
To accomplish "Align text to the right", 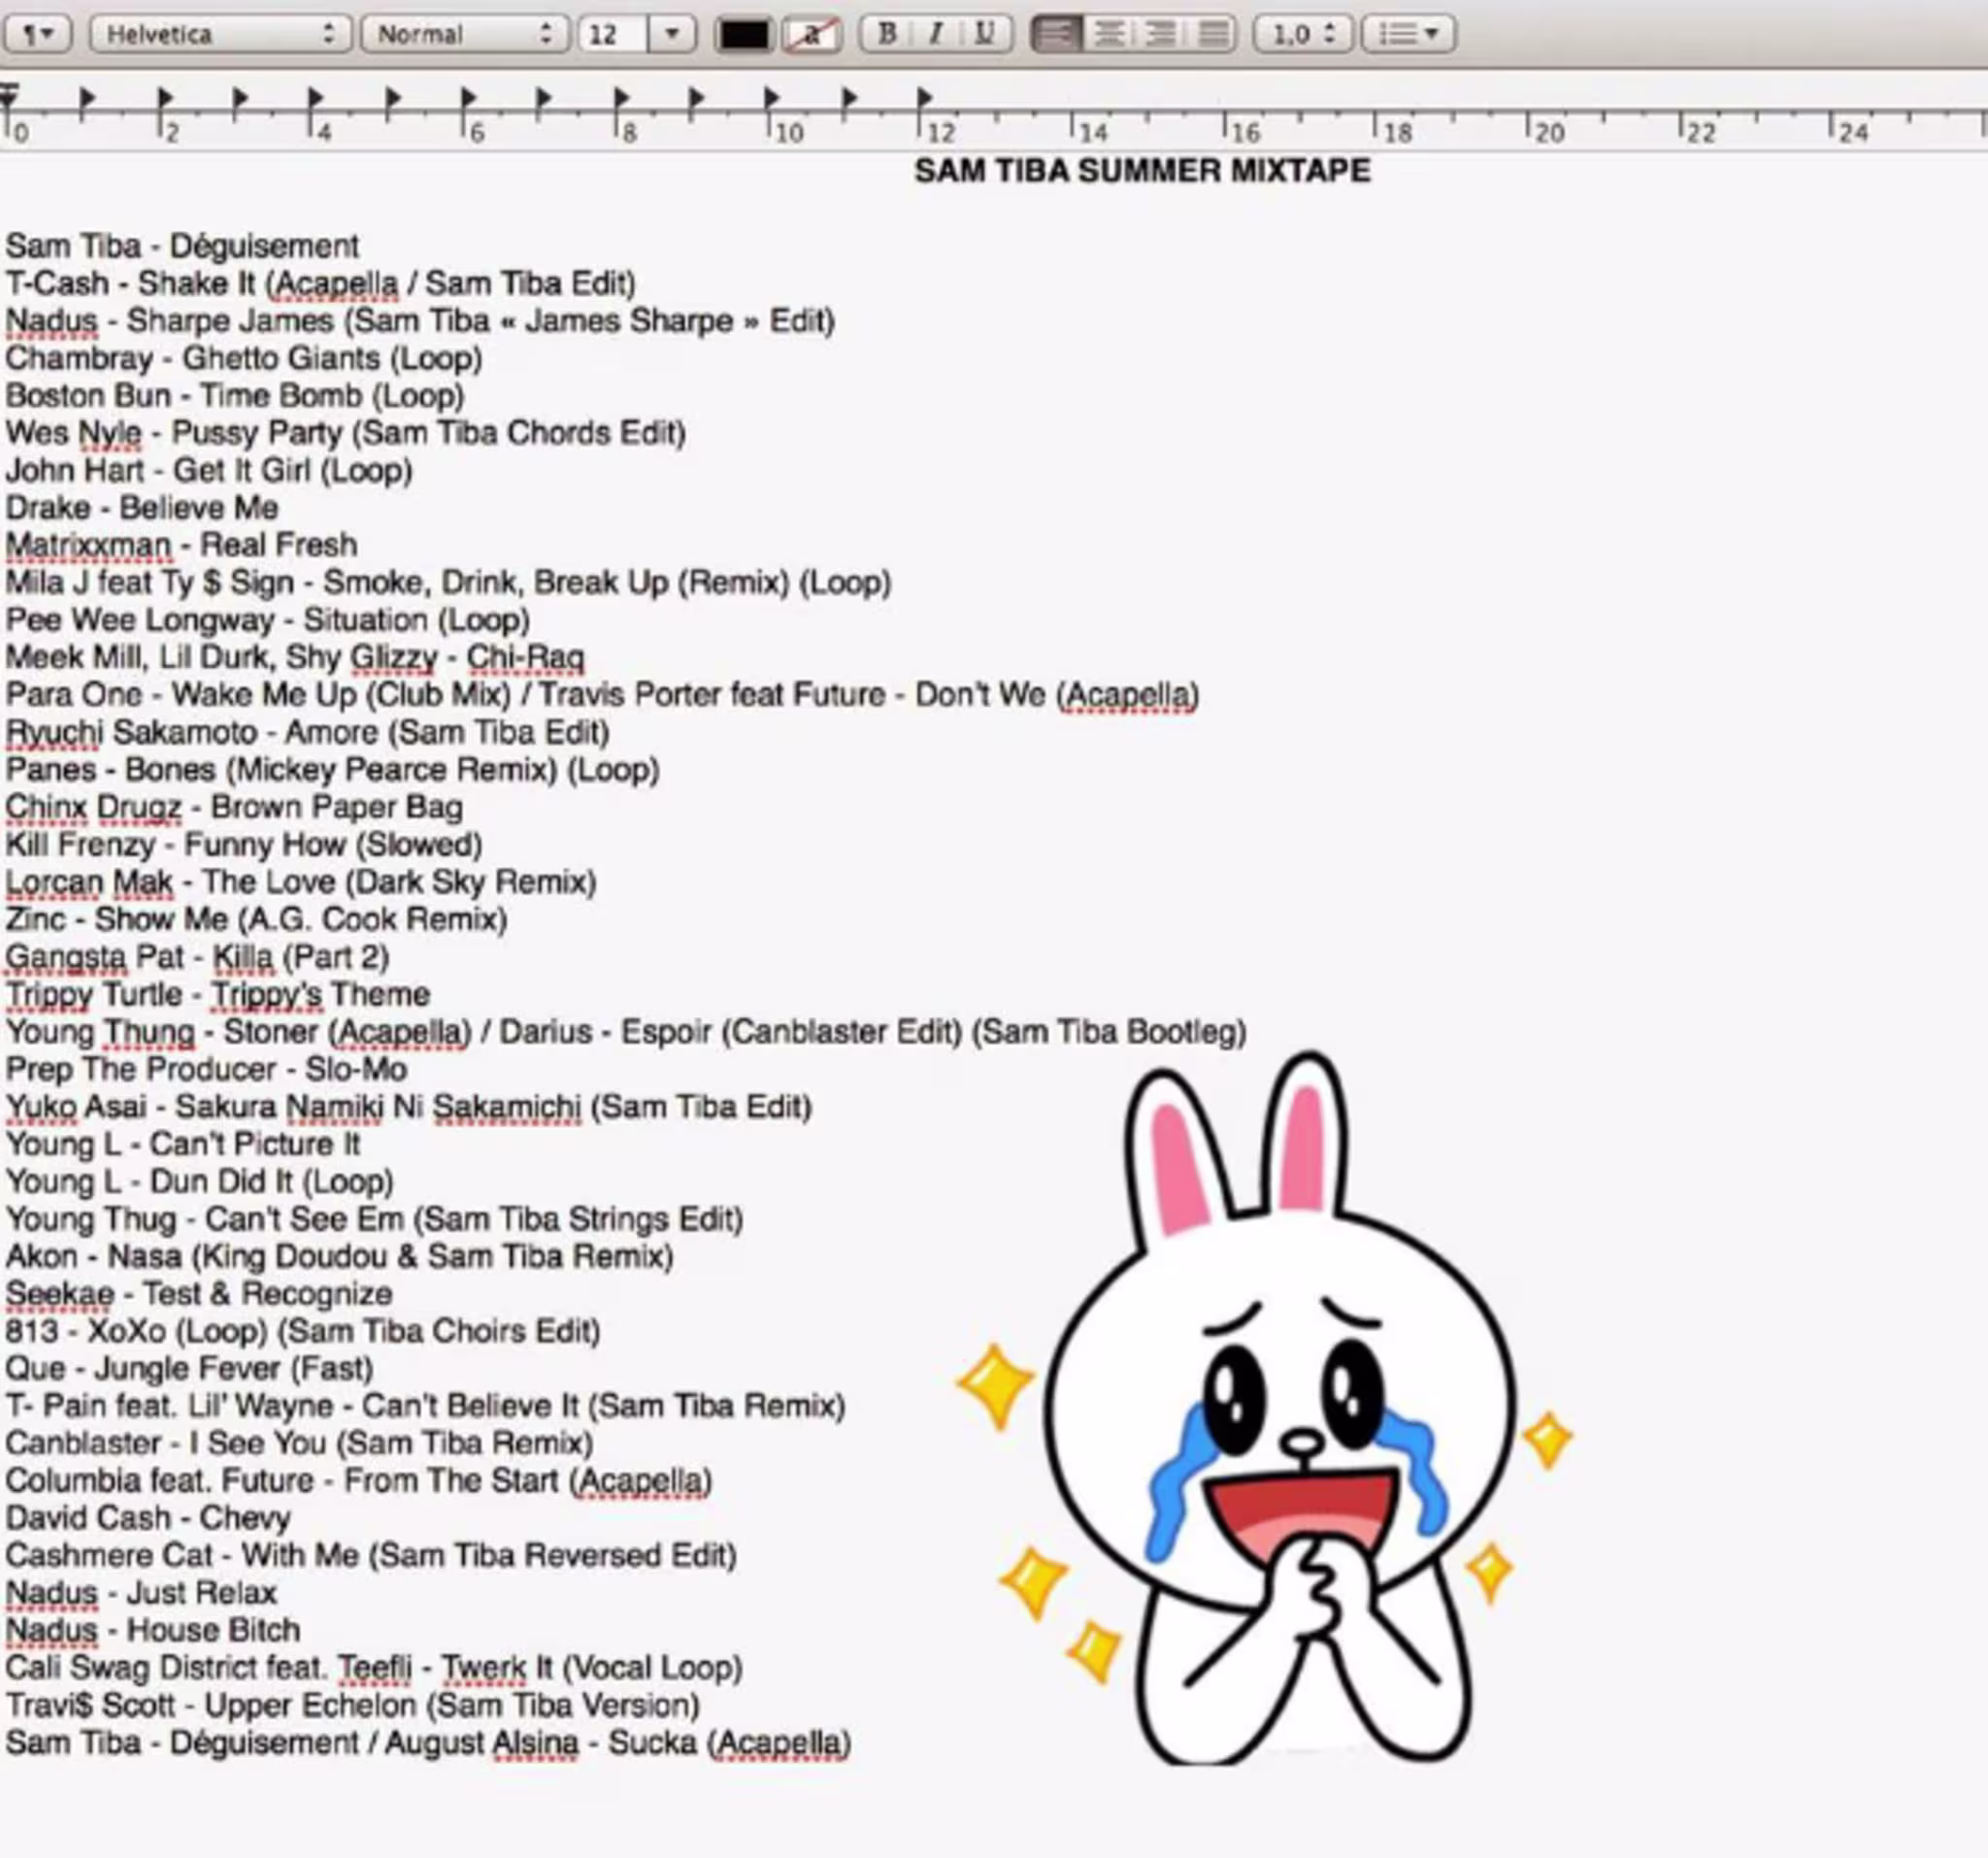I will 1160,34.
